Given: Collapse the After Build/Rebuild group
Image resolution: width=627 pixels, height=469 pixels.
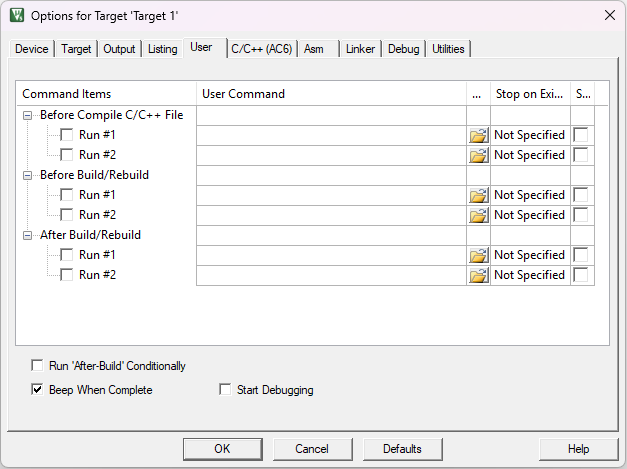Looking at the screenshot, I should pyautogui.click(x=27, y=235).
